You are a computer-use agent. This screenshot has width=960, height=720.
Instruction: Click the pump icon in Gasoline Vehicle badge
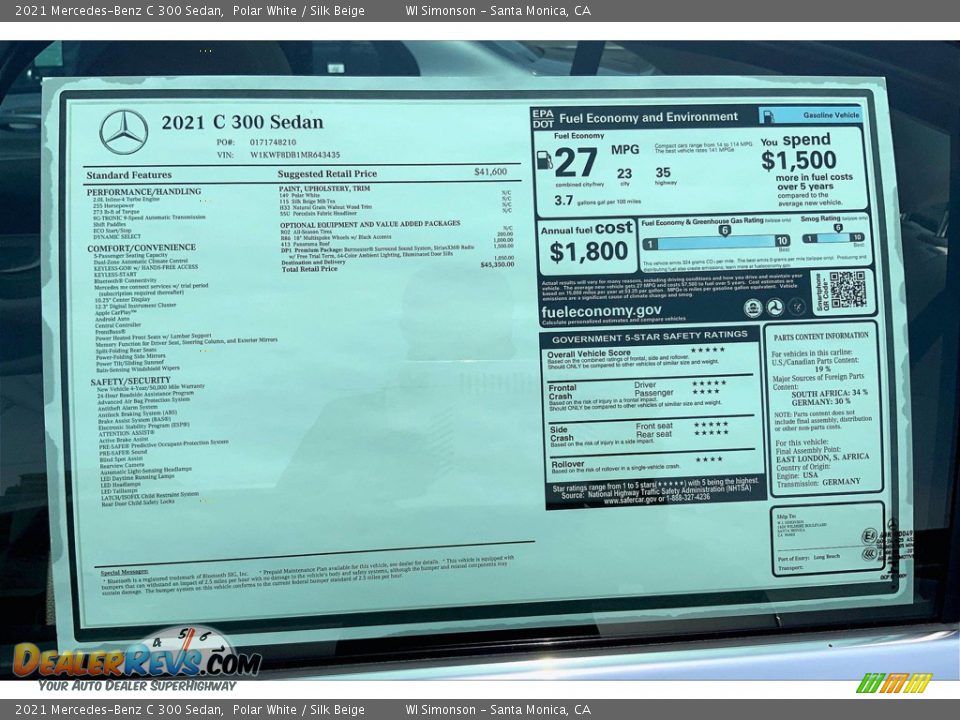click(x=768, y=116)
